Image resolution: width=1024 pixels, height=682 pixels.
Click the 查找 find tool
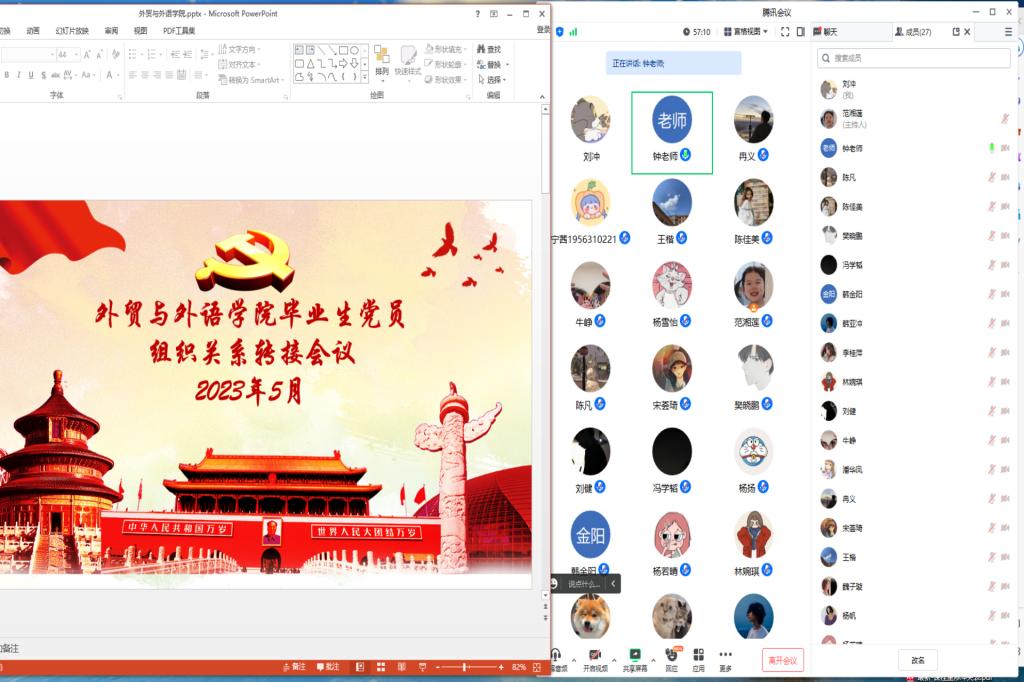[489, 49]
